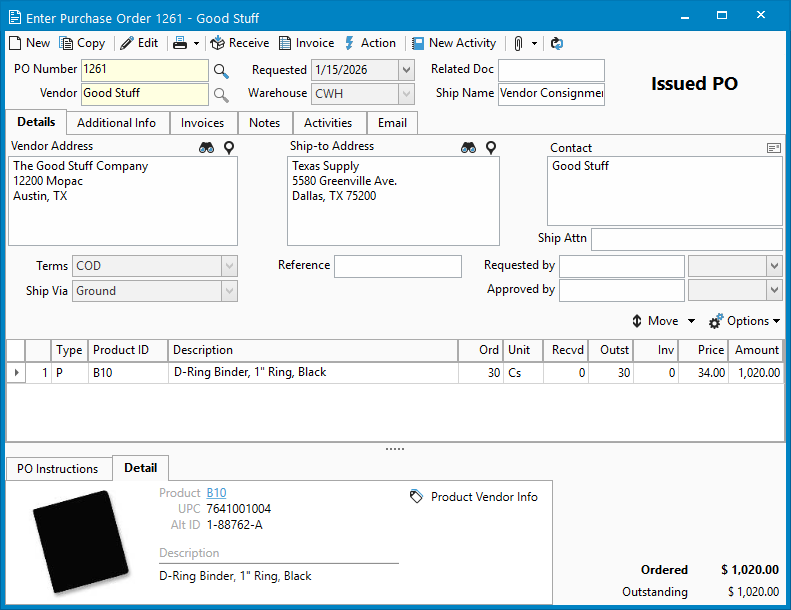The width and height of the screenshot is (791, 610).
Task: Click the B10 product link
Action: (216, 493)
